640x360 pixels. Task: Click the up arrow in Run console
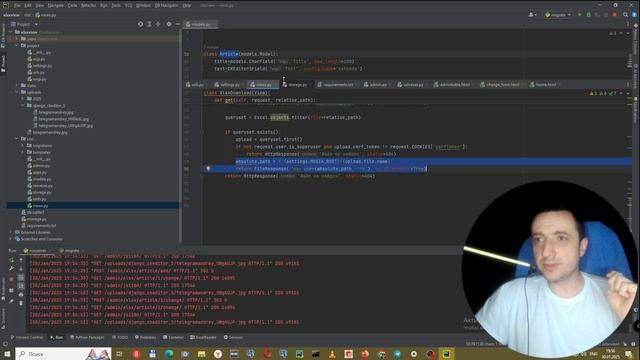tap(21, 260)
